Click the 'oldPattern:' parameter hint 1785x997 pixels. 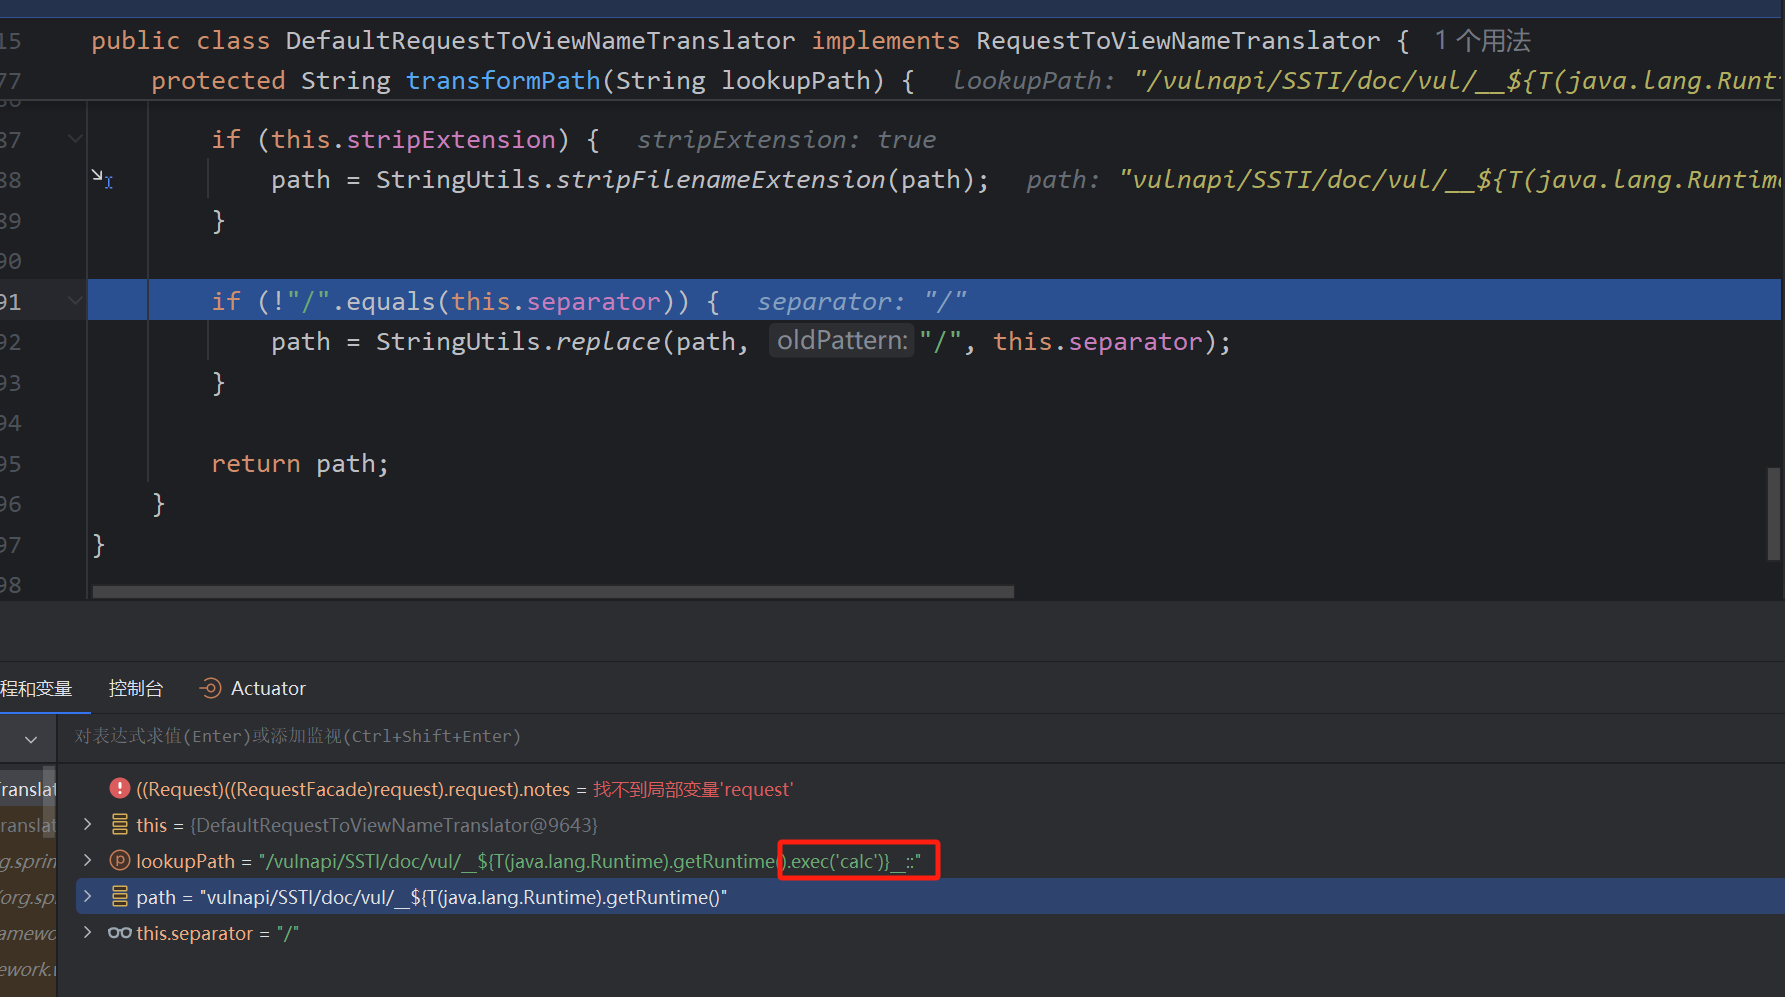(x=842, y=341)
